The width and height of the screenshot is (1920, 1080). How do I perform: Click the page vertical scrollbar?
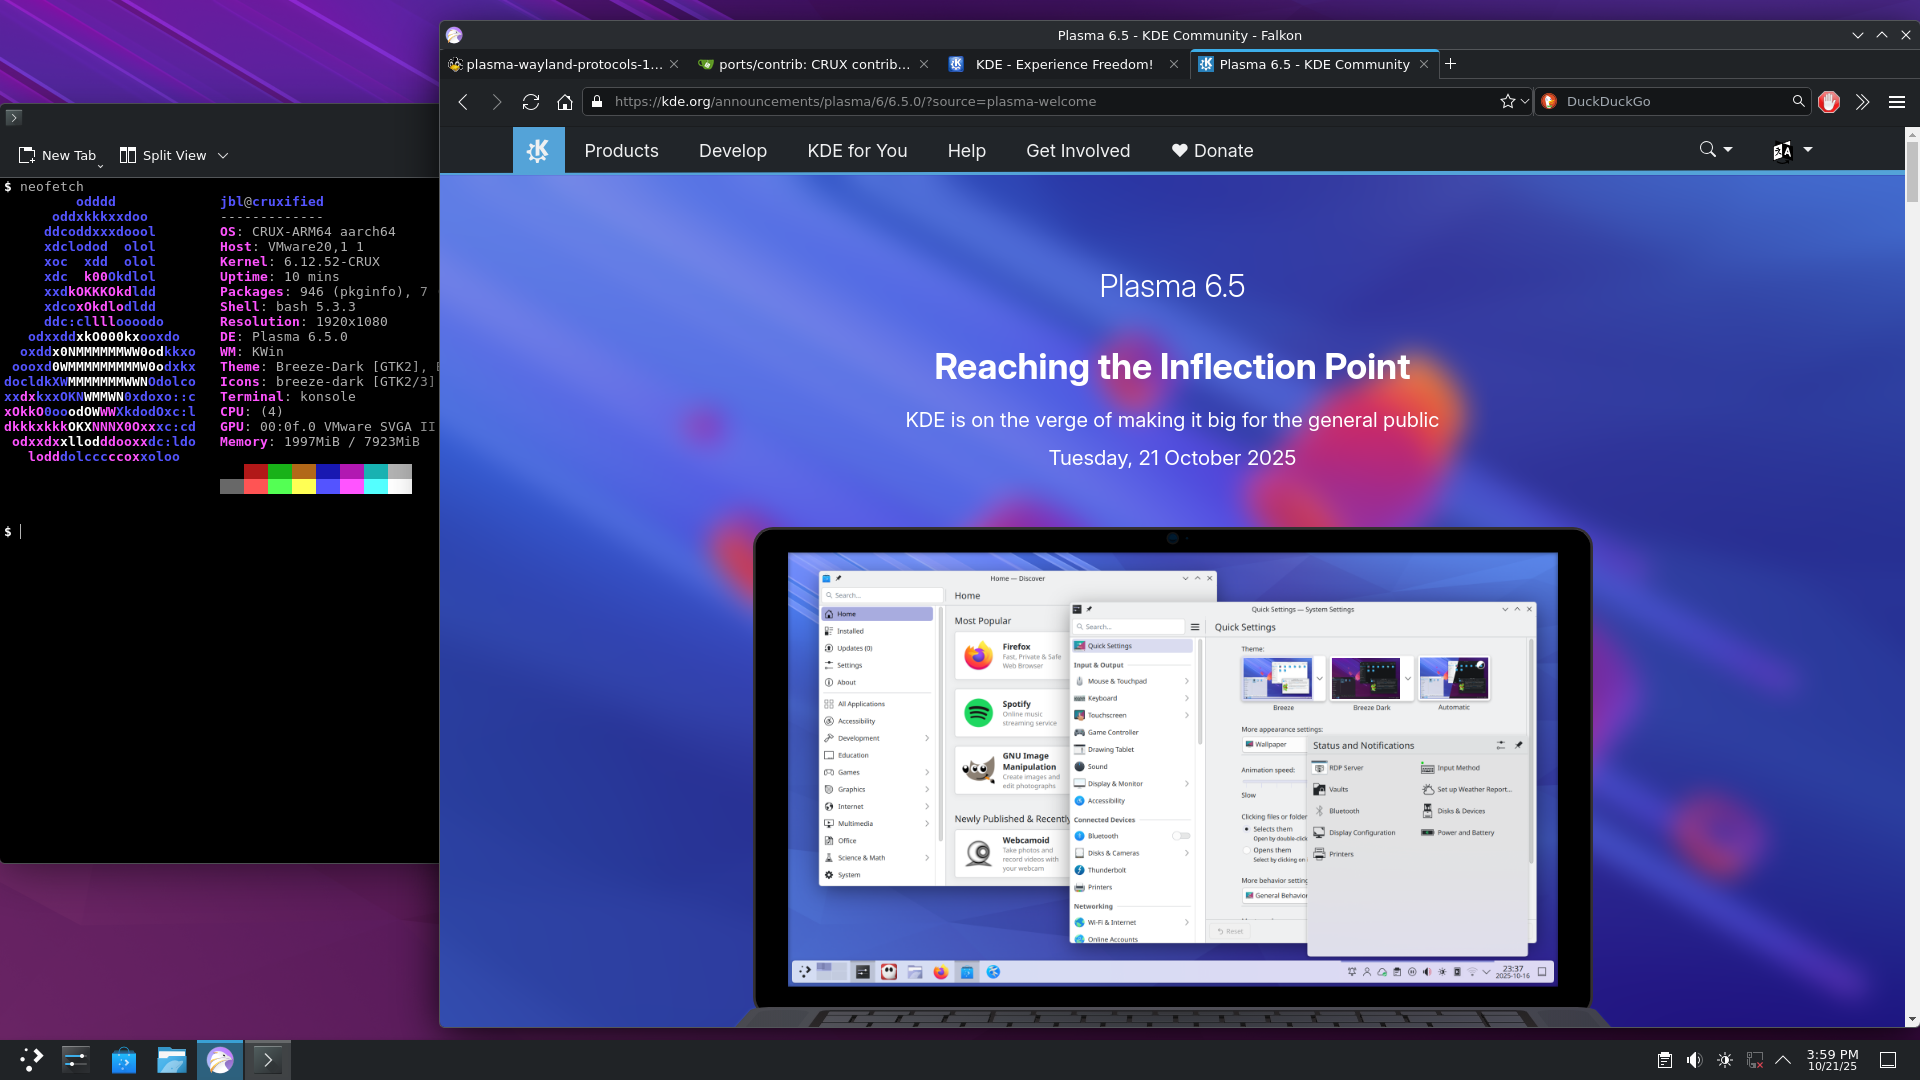pyautogui.click(x=1912, y=170)
